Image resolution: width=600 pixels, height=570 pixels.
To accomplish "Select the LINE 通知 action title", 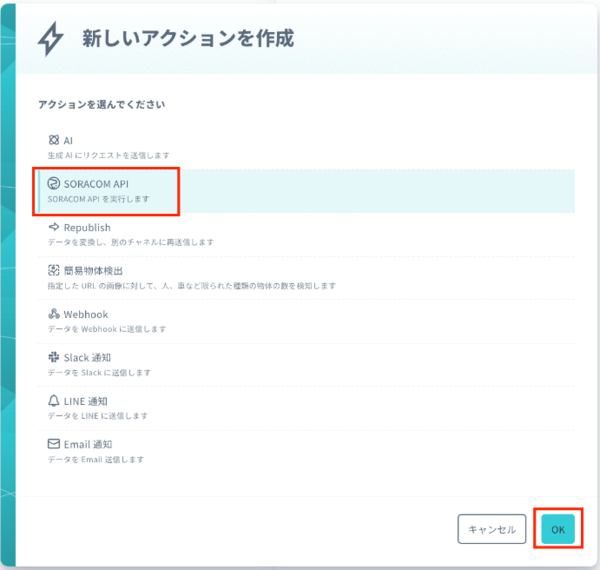I will pos(86,401).
